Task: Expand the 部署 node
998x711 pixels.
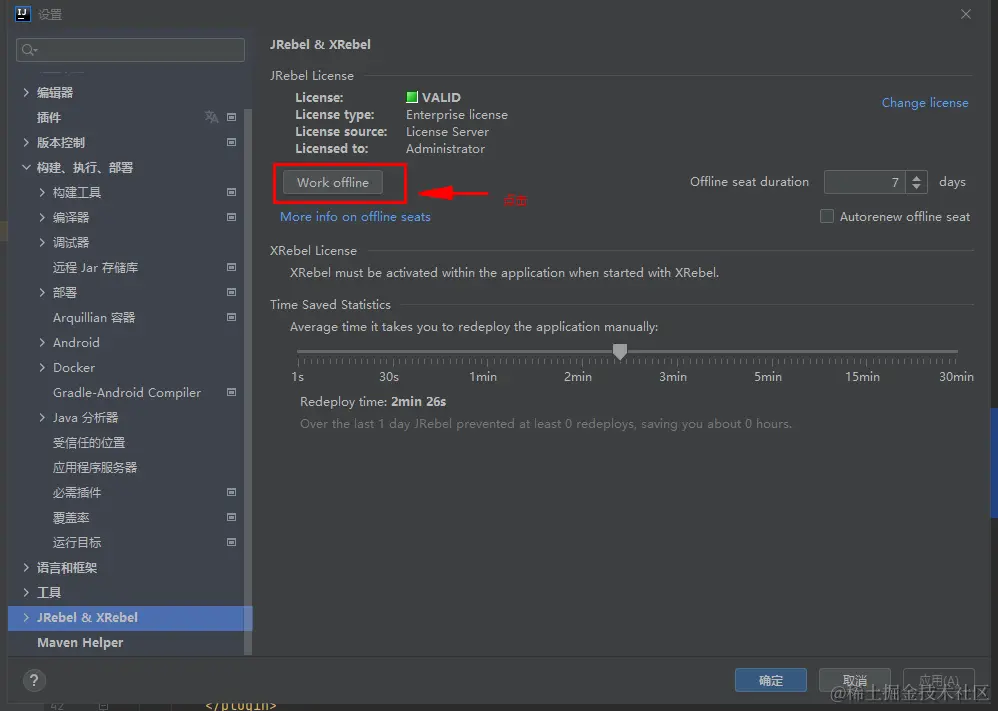Action: pos(42,292)
